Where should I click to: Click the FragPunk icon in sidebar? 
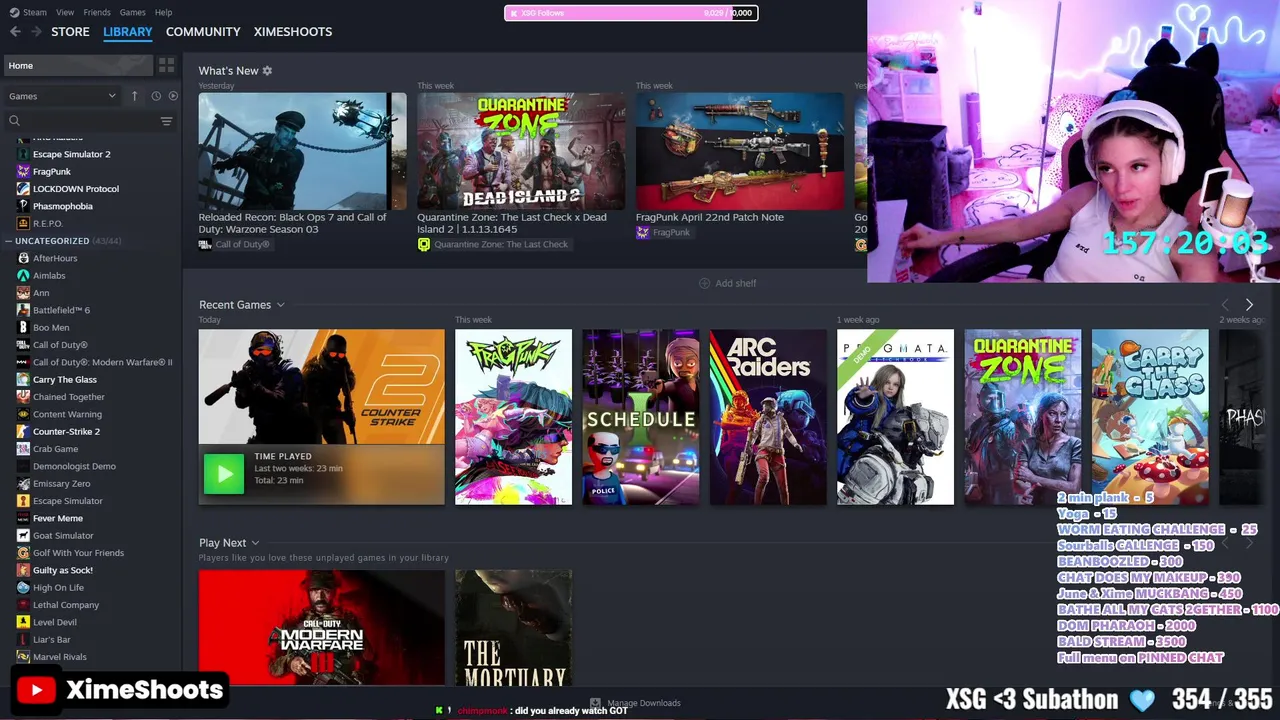click(23, 171)
